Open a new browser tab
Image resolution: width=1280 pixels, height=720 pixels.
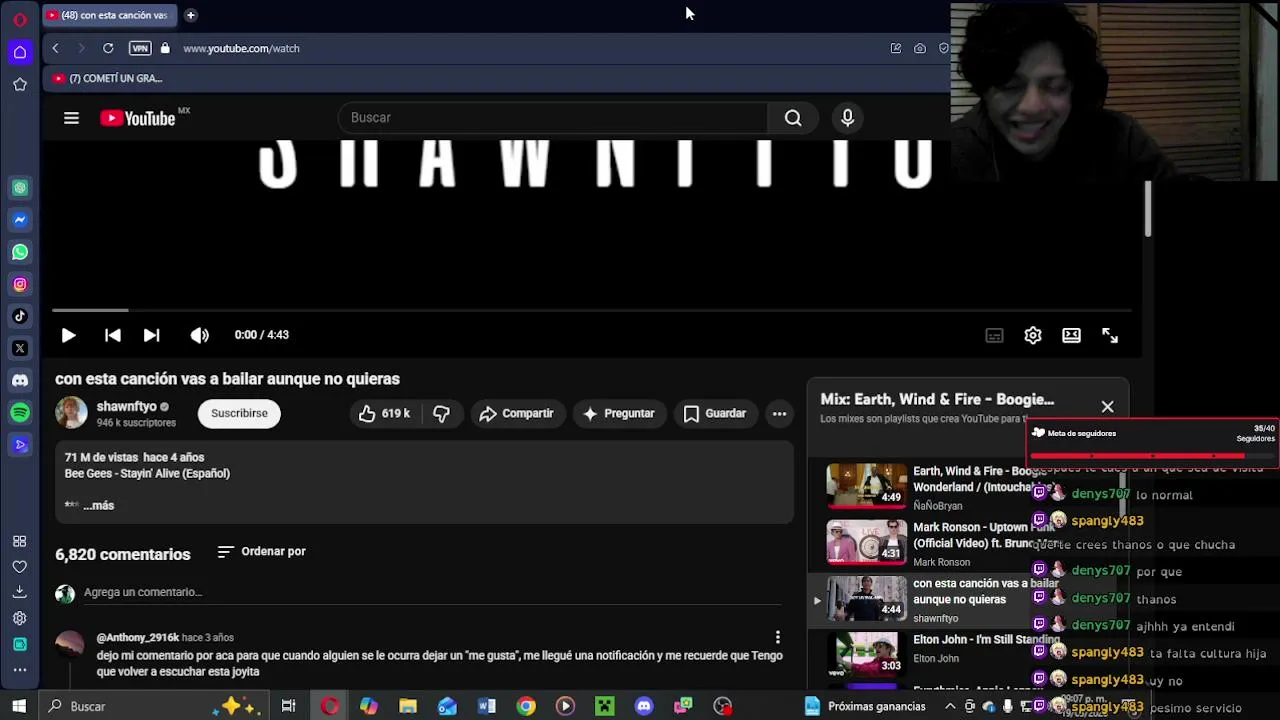(x=190, y=15)
